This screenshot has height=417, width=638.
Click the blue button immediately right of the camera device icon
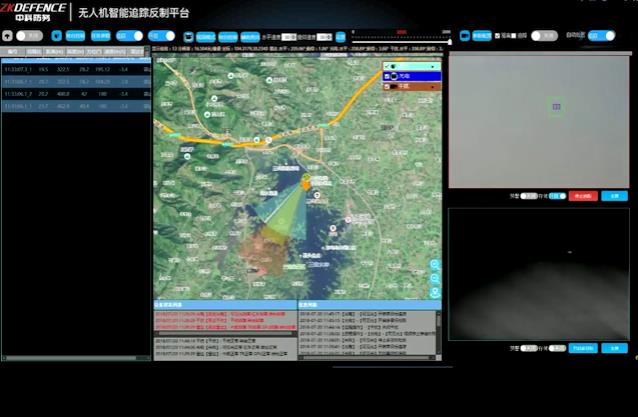pyautogui.click(x=205, y=37)
